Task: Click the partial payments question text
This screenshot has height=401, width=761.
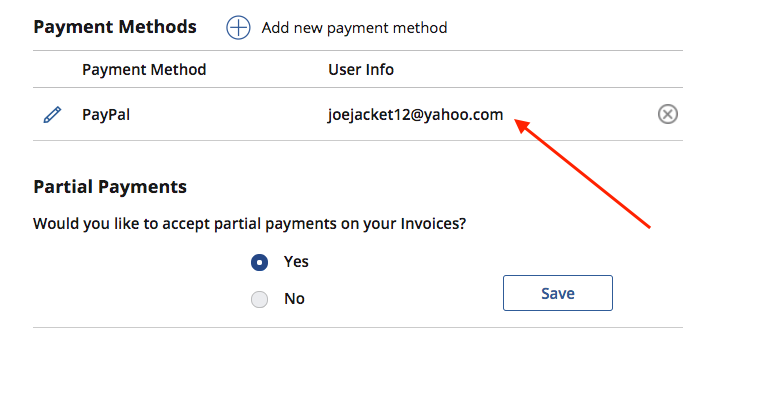Action: tap(250, 224)
